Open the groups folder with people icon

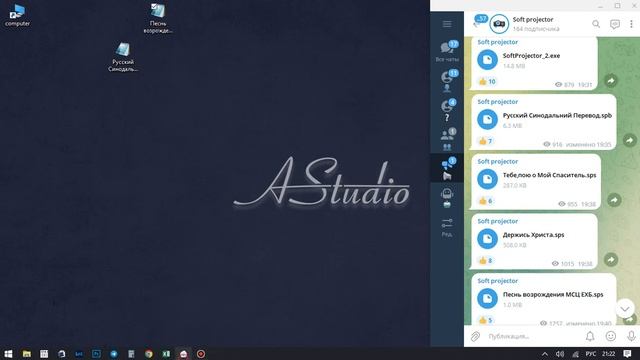[x=447, y=139]
